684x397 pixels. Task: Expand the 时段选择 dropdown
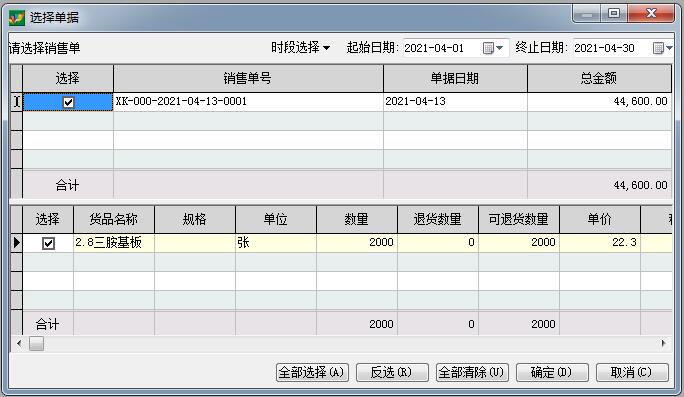pos(300,48)
